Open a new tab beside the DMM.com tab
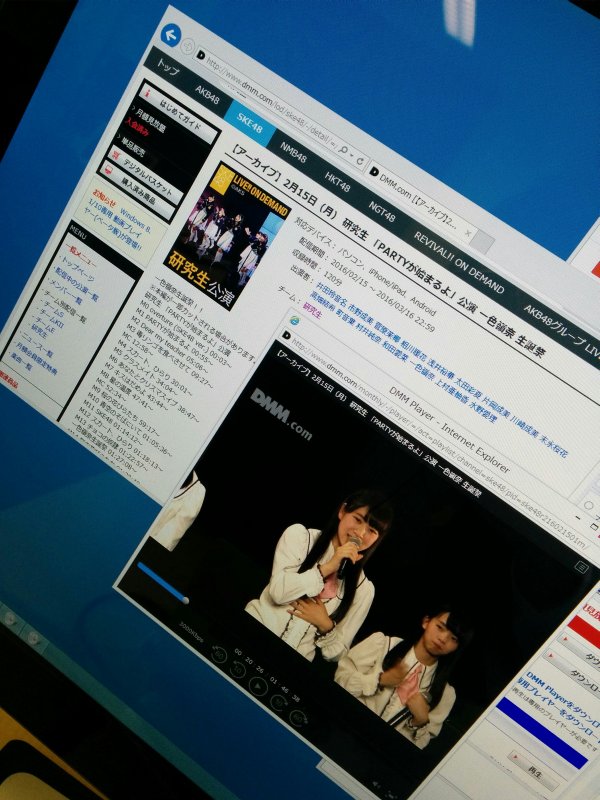This screenshot has height=800, width=600. (x=482, y=242)
